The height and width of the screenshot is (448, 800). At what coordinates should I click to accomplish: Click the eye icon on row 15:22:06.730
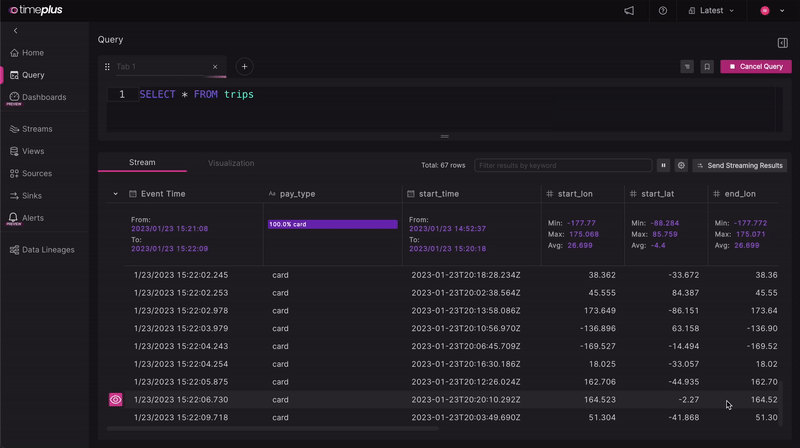[116, 400]
